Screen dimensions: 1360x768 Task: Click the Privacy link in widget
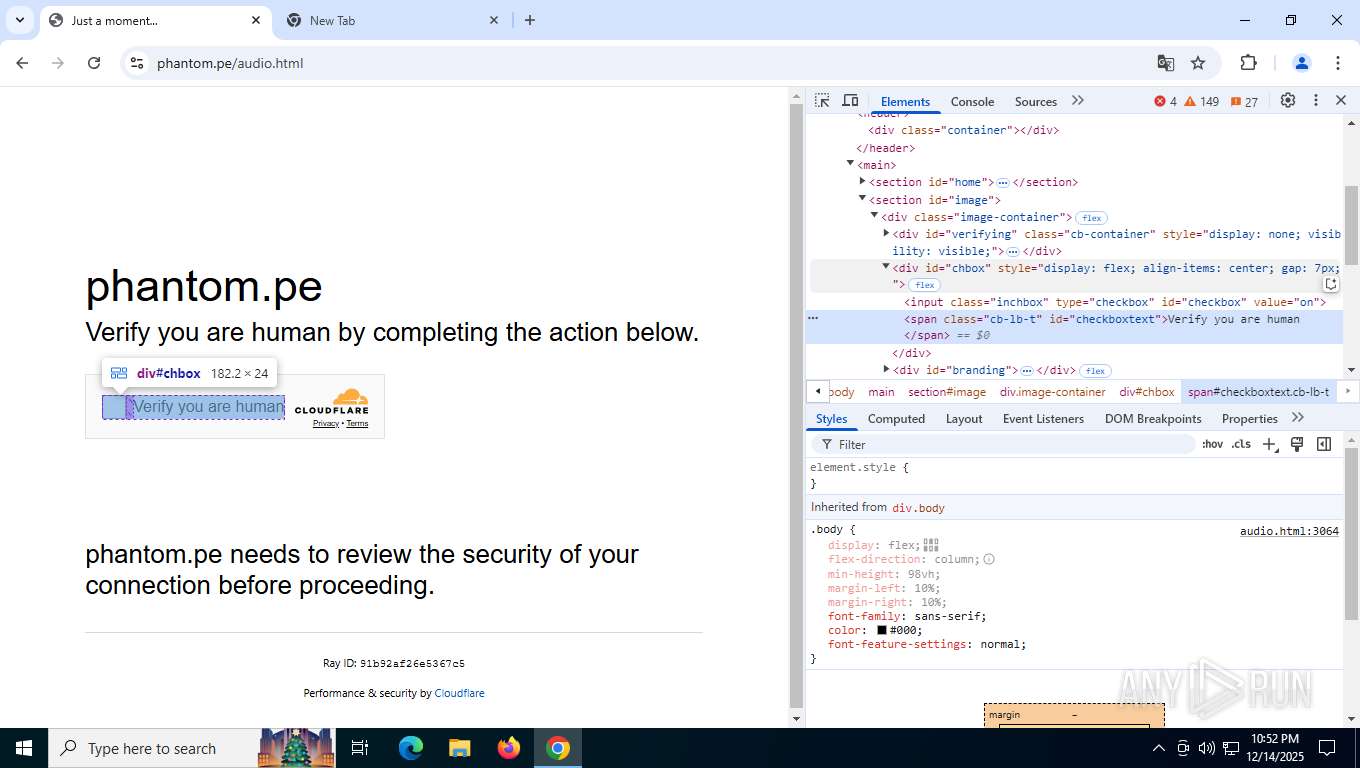(x=326, y=424)
